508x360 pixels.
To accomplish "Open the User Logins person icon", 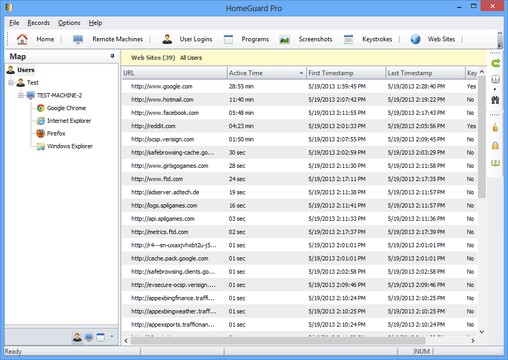I will tap(167, 39).
